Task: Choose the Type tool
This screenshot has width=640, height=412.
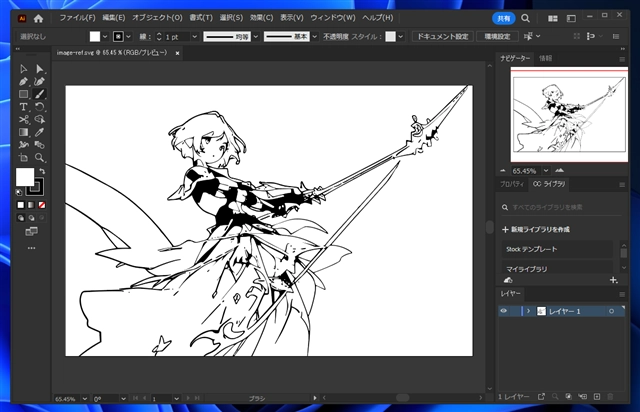Action: click(23, 106)
